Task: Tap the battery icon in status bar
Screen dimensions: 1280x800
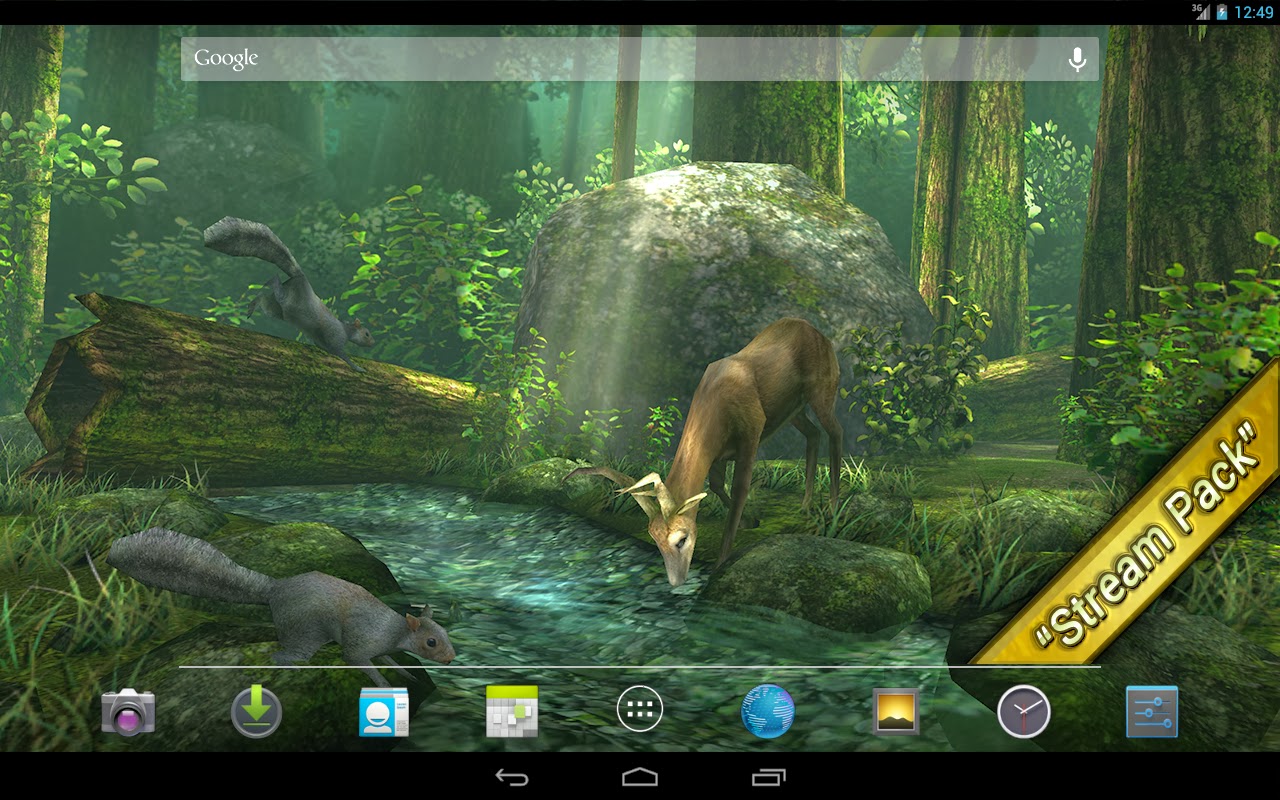Action: pyautogui.click(x=1221, y=12)
